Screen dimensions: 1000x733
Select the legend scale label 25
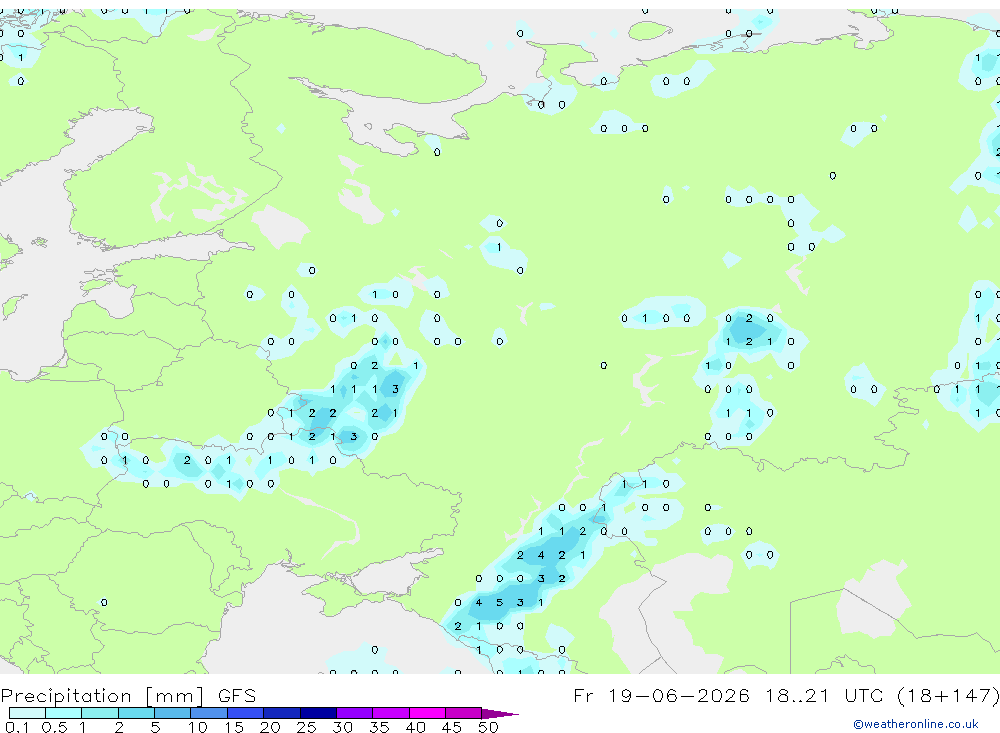pos(306,727)
